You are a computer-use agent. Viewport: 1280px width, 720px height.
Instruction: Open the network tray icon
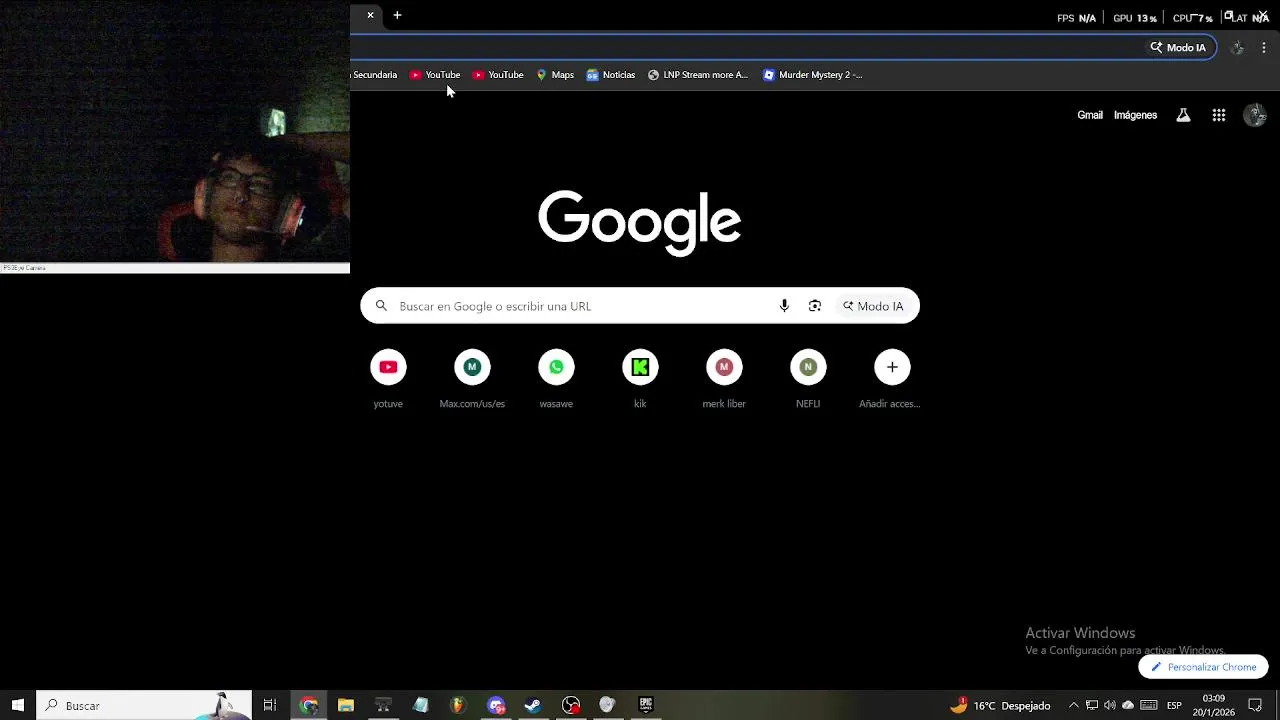tap(1092, 705)
